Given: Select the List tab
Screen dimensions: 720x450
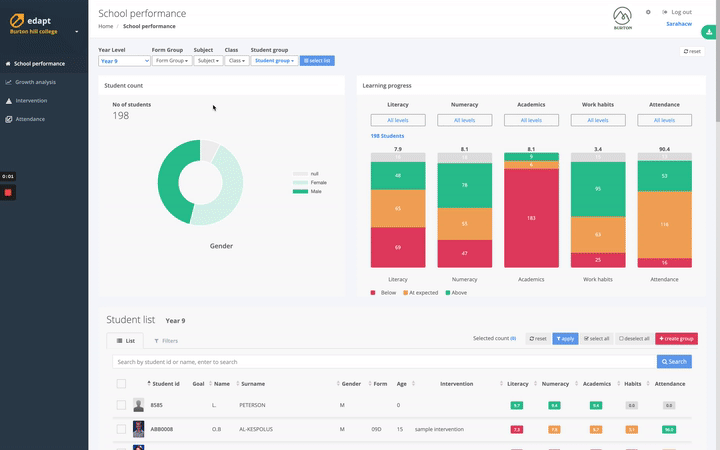Looking at the screenshot, I should click(126, 341).
